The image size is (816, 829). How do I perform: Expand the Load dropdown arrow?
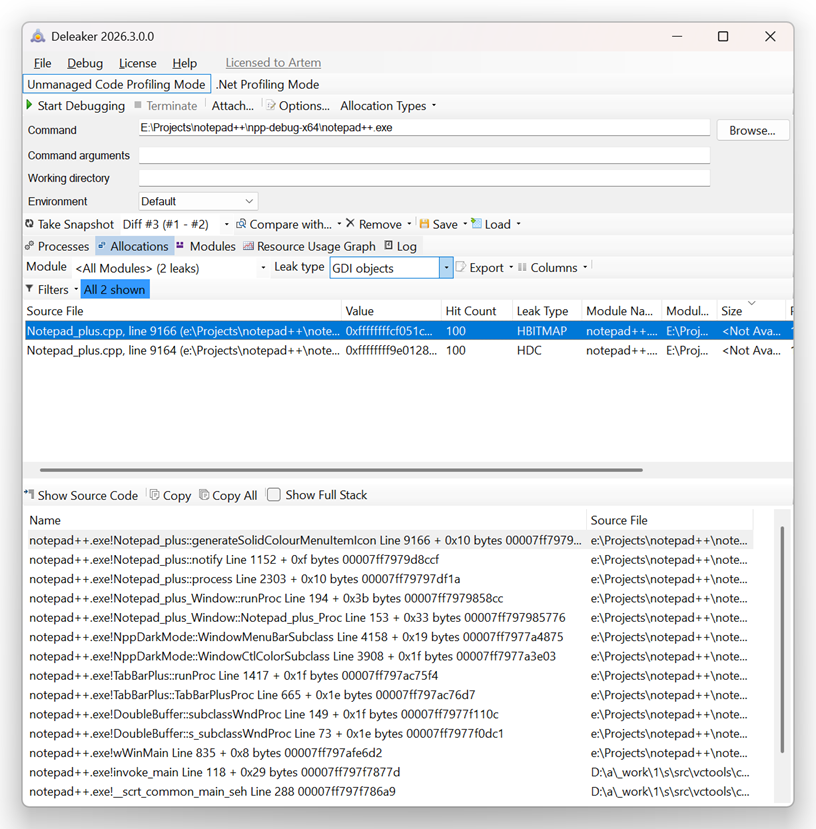coord(518,224)
